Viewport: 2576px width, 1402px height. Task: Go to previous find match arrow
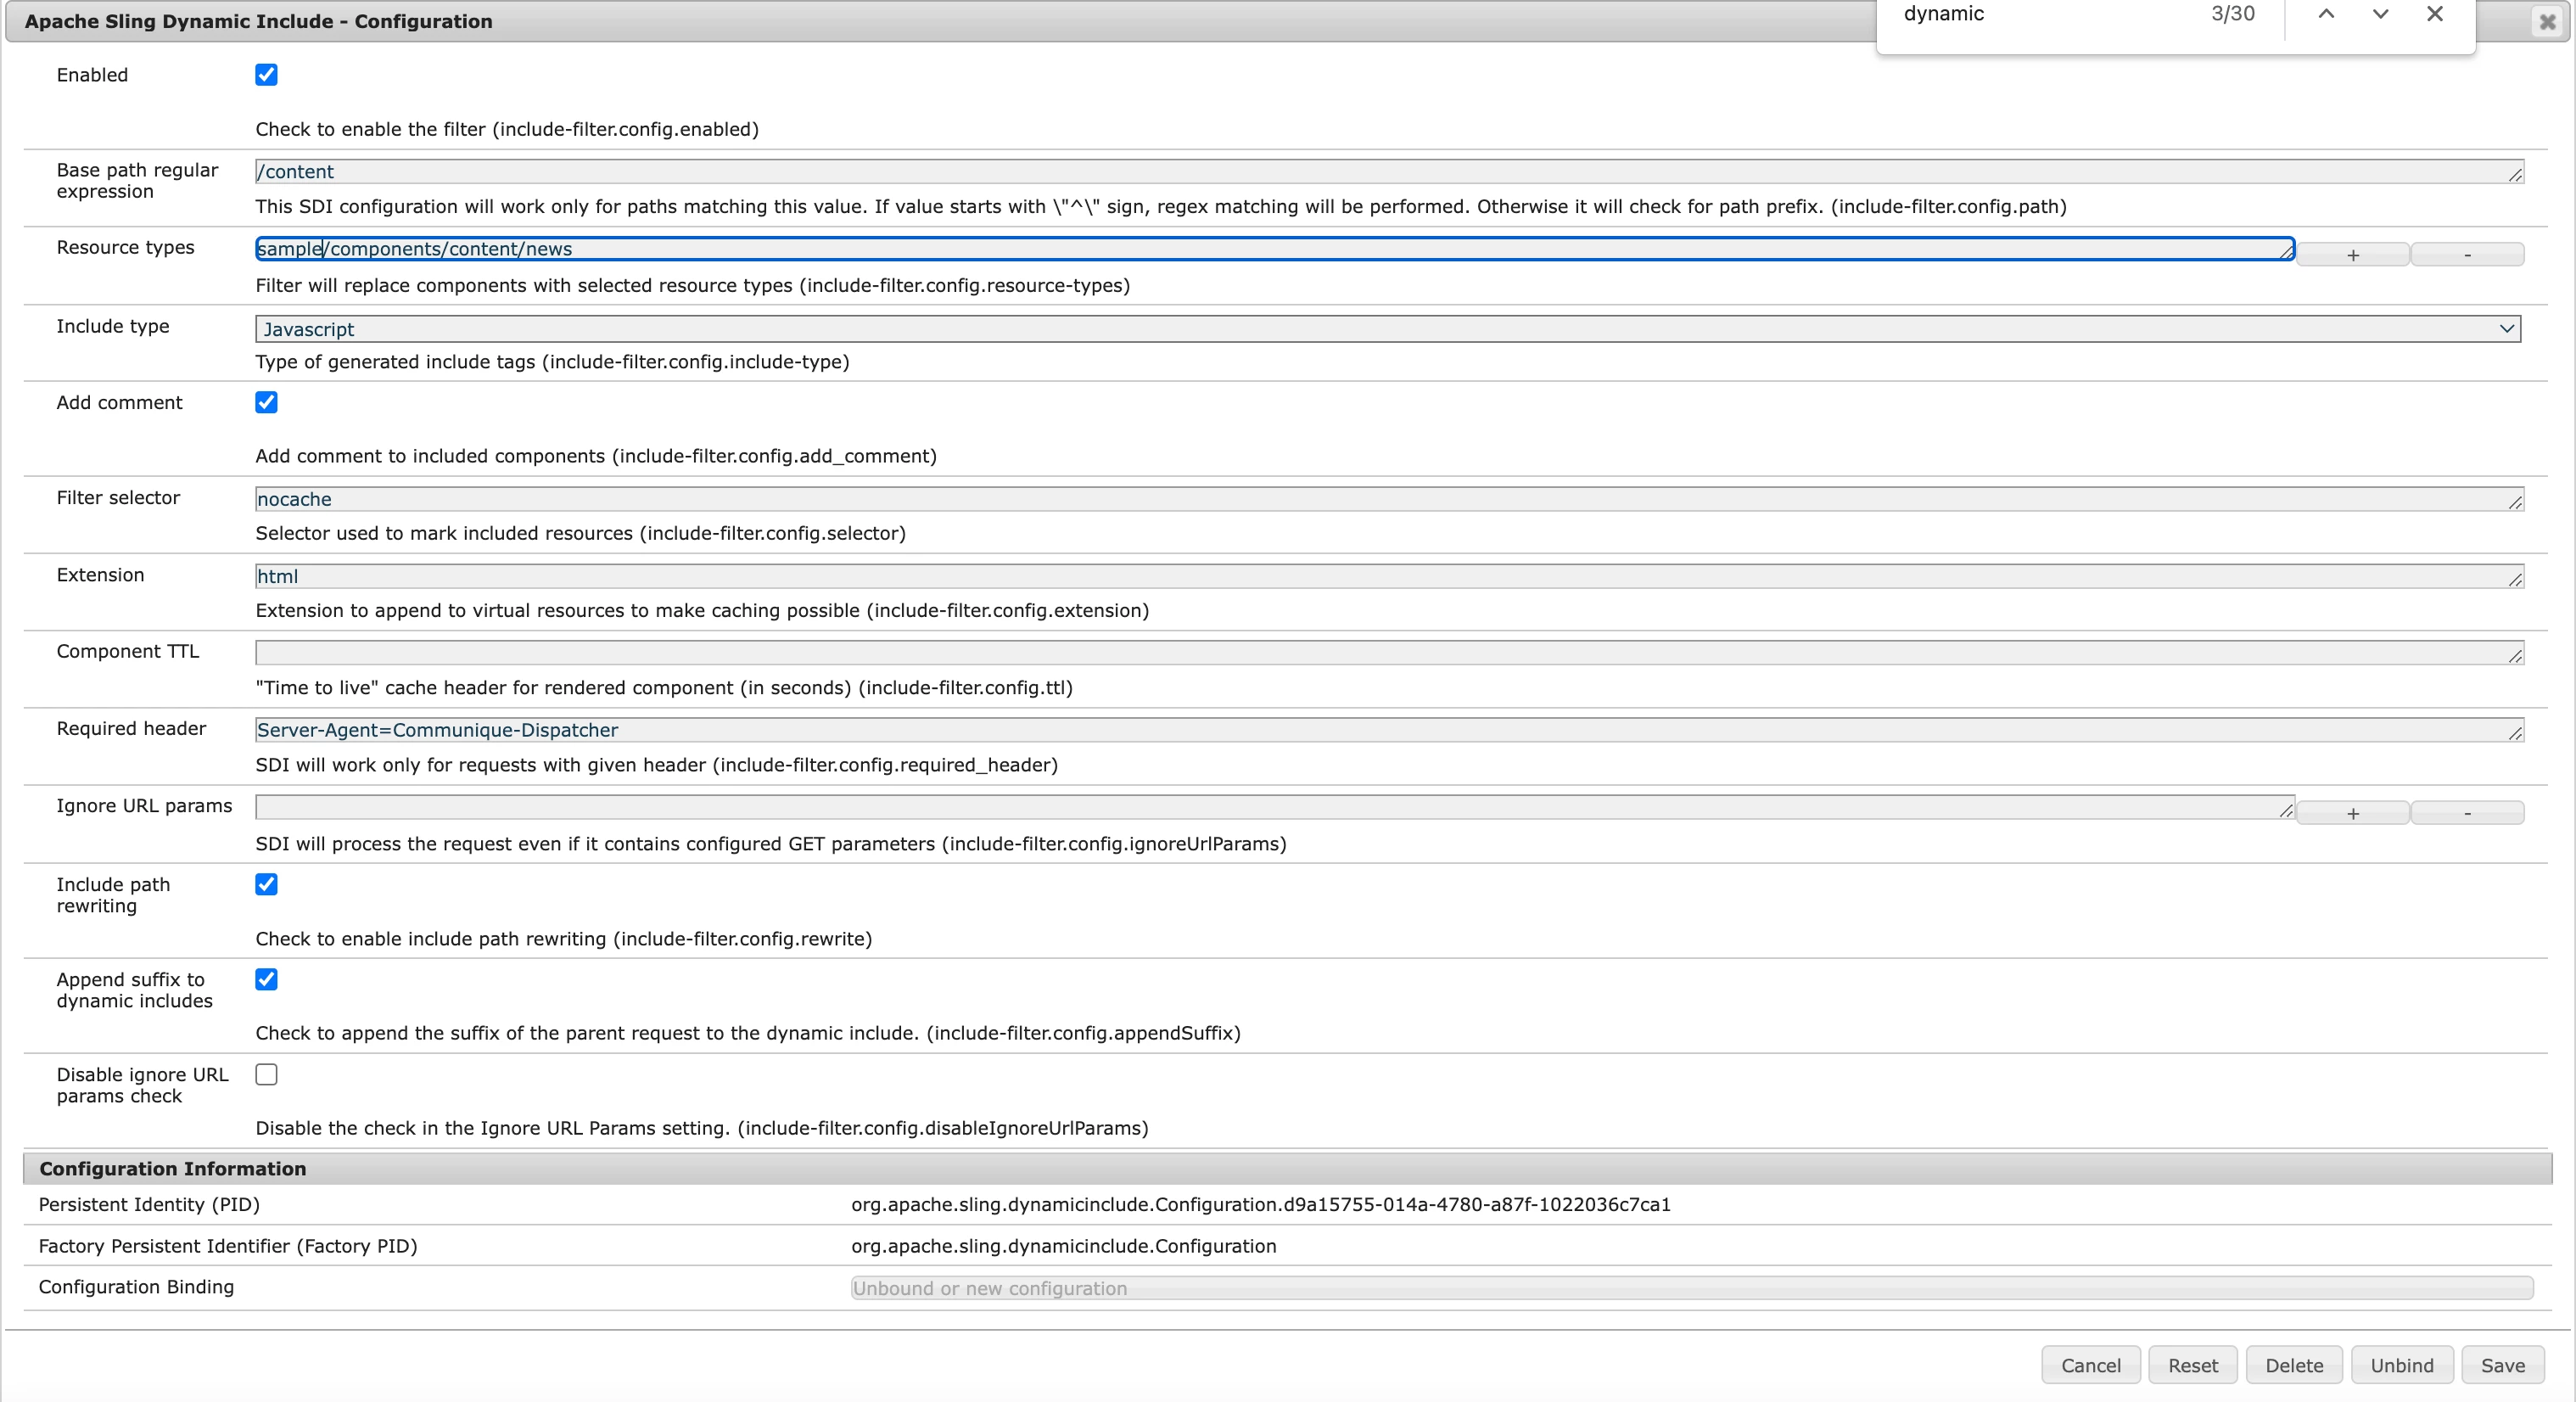coord(2326,14)
